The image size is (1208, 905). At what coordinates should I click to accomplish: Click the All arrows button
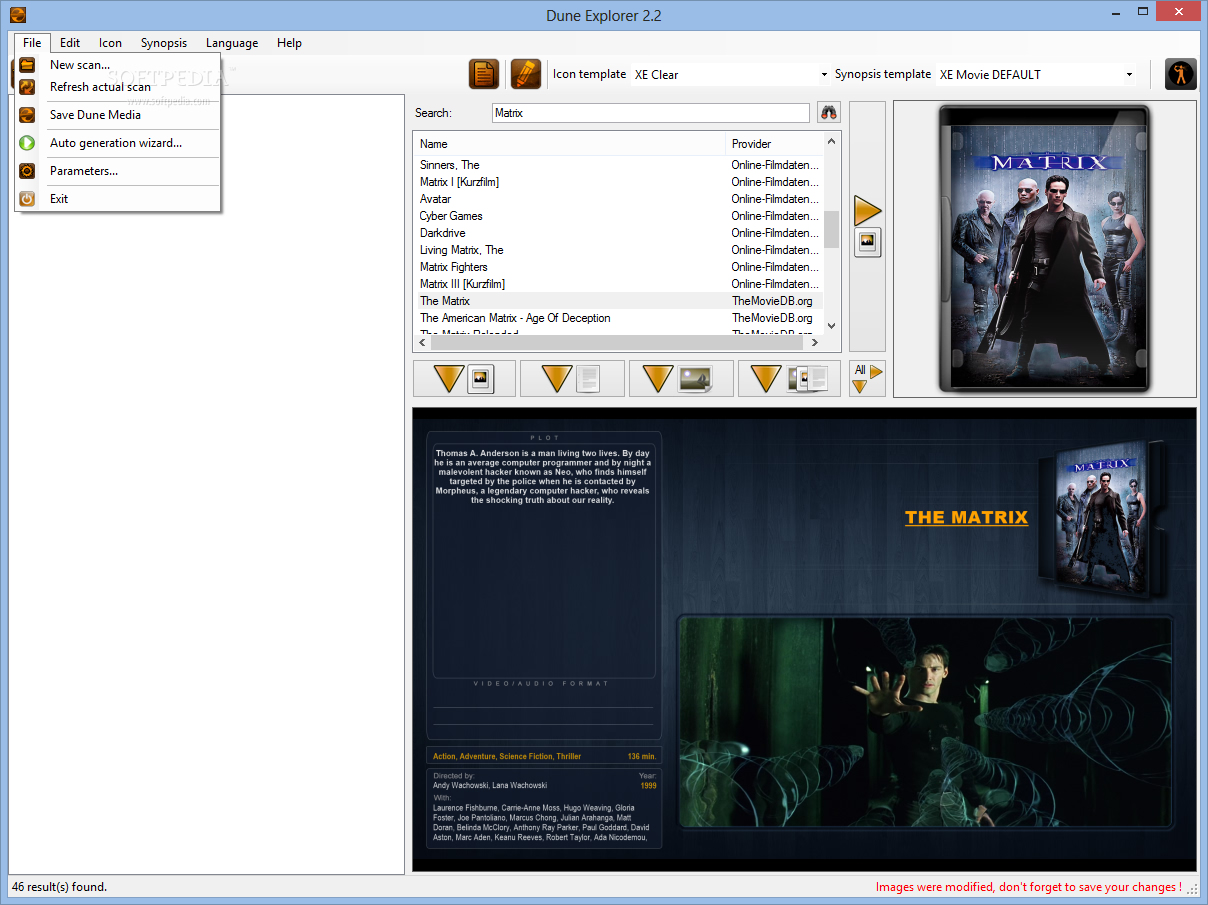(867, 379)
